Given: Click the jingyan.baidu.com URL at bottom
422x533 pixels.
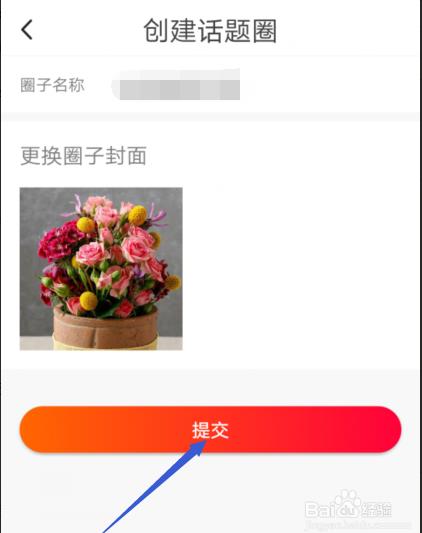Looking at the screenshot, I should click(x=357, y=526).
